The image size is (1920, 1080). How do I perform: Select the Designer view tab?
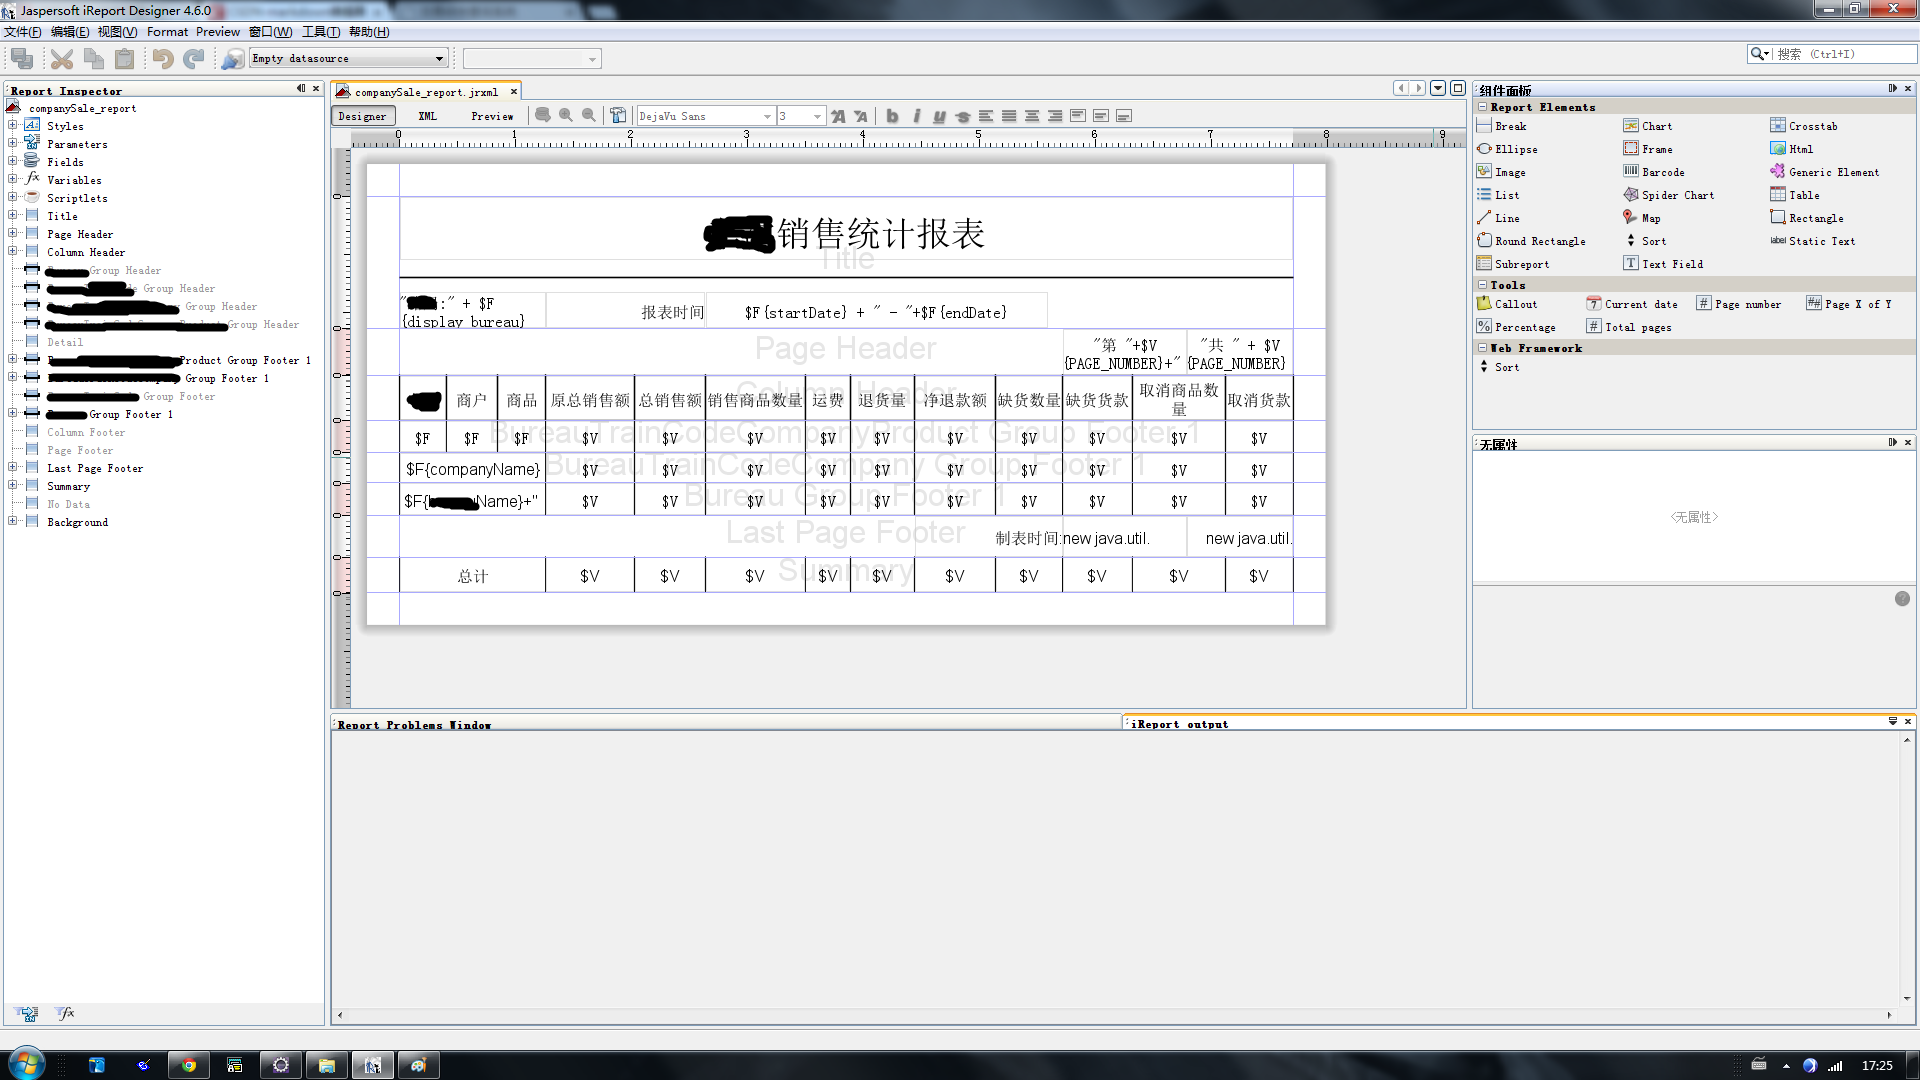[362, 116]
